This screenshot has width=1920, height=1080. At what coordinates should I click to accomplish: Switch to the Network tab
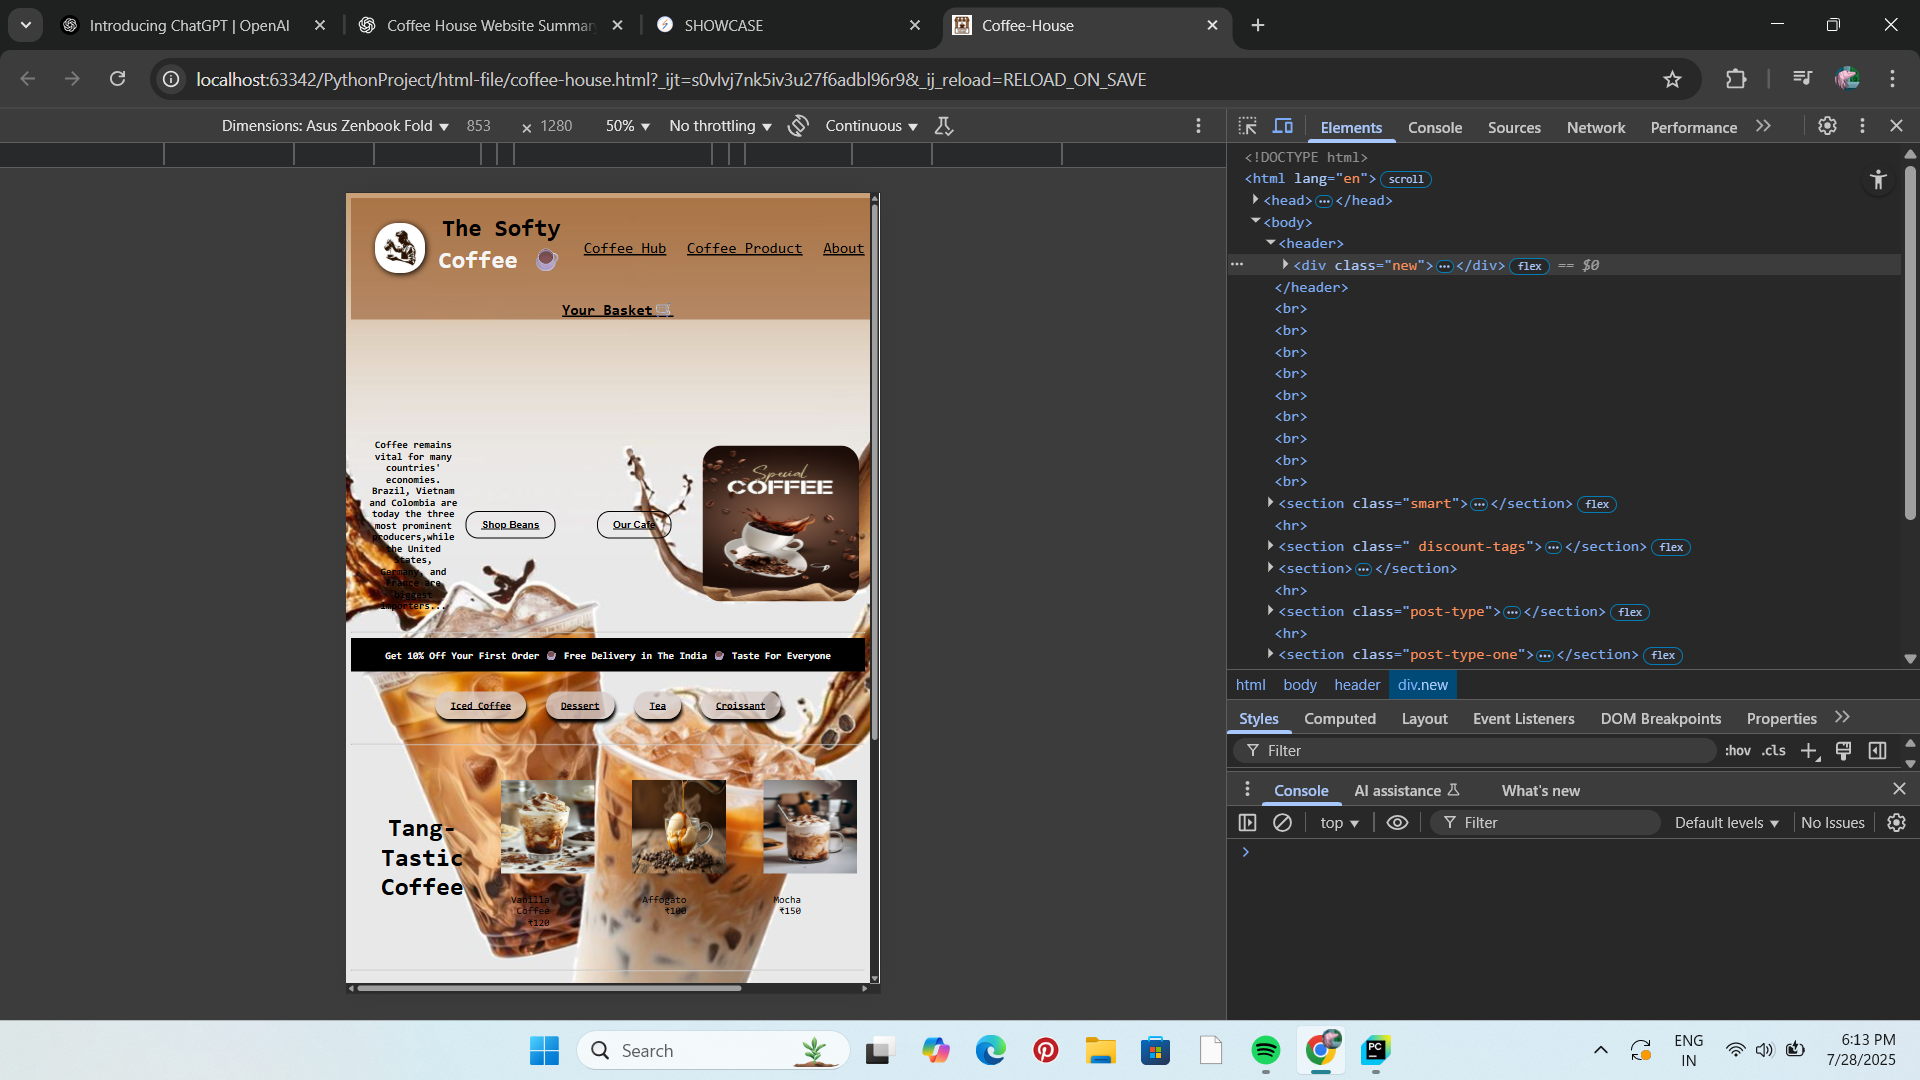[1596, 127]
